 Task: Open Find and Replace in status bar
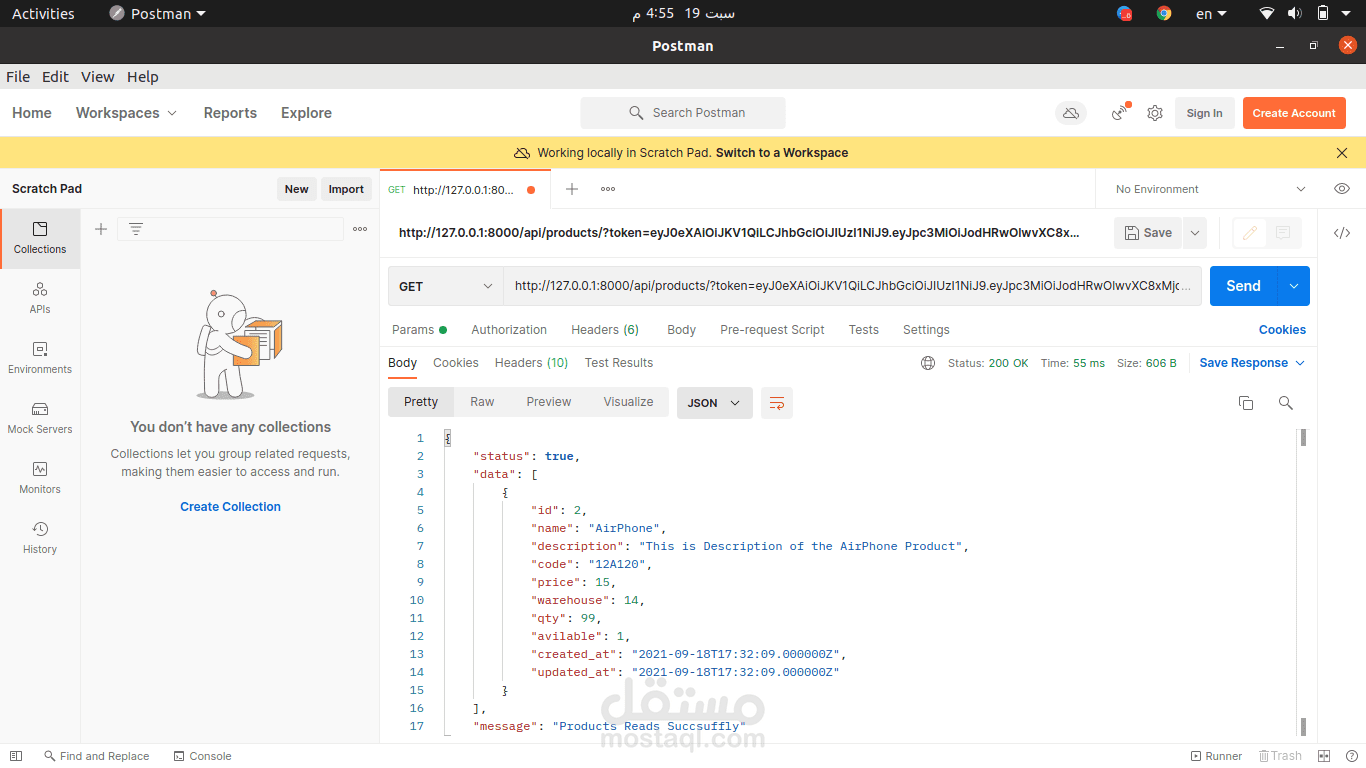tap(96, 756)
